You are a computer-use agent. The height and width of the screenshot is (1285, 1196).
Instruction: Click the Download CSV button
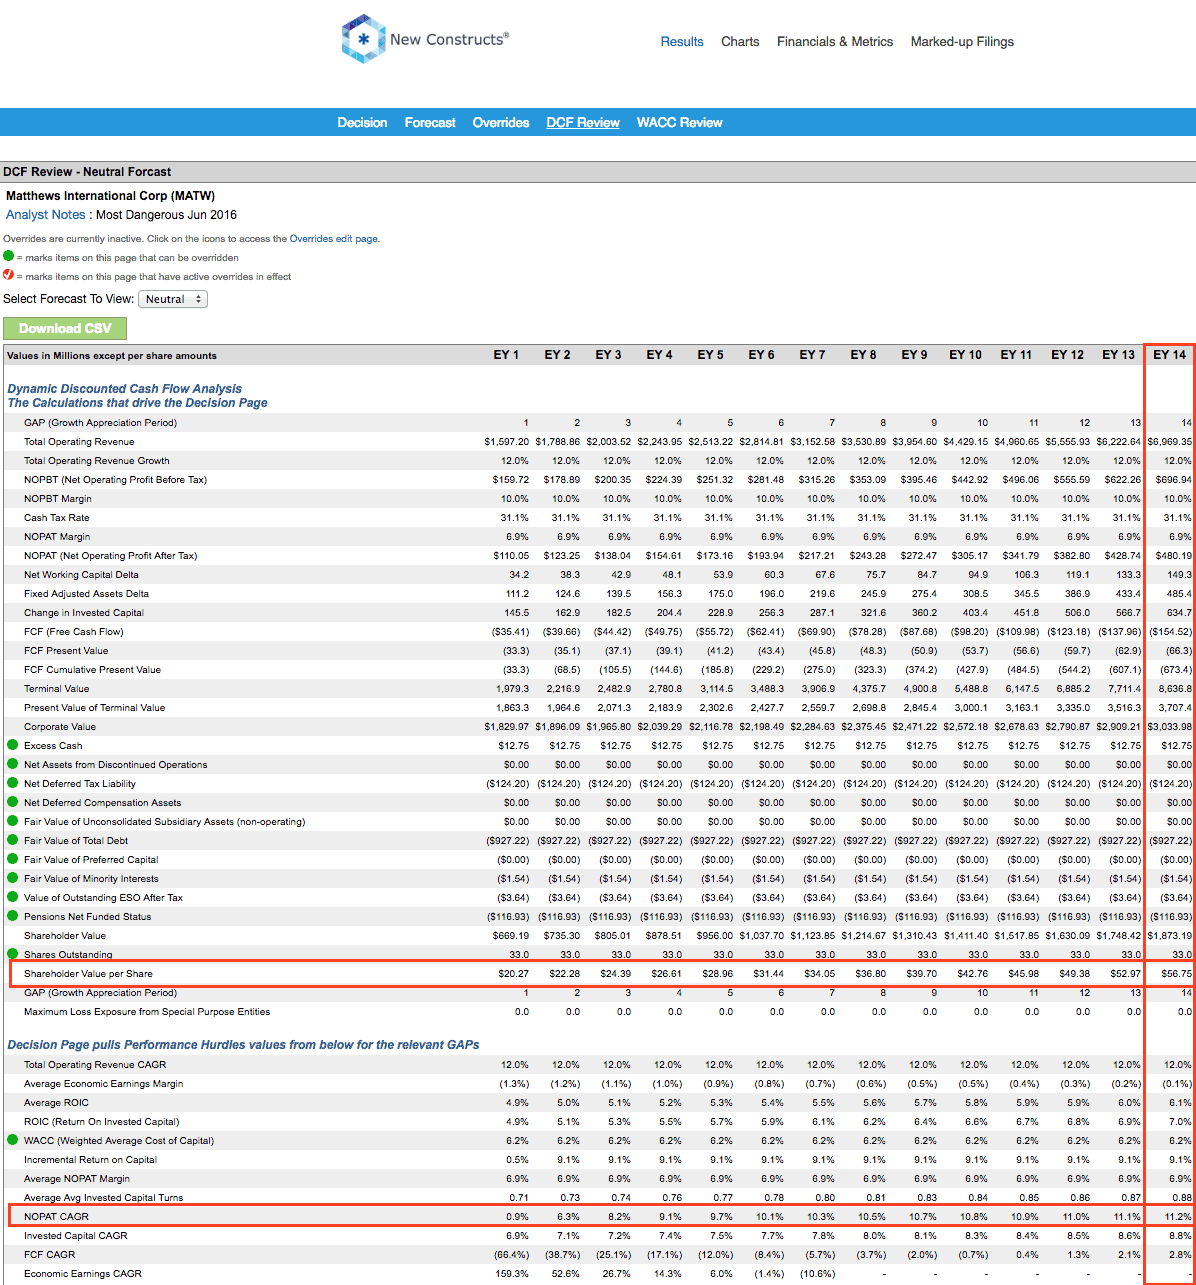(x=65, y=328)
